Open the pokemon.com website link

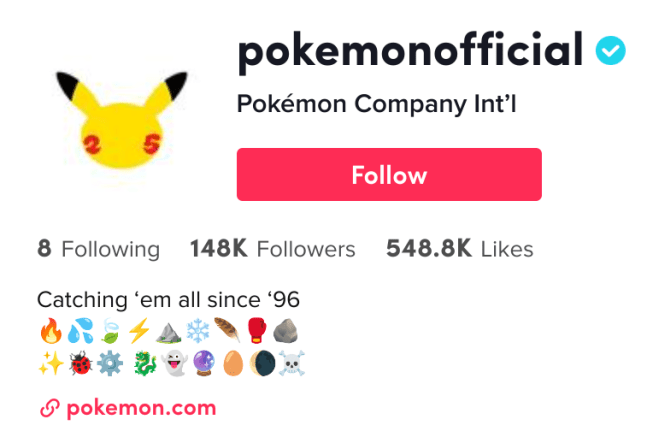(x=140, y=407)
